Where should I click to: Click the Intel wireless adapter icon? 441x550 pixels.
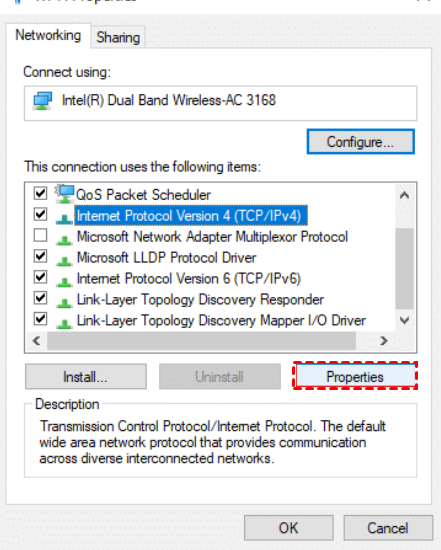pos(42,101)
